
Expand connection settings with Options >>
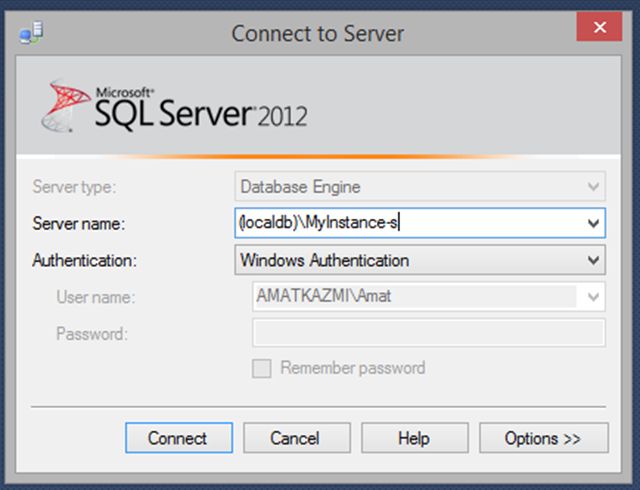tap(543, 438)
